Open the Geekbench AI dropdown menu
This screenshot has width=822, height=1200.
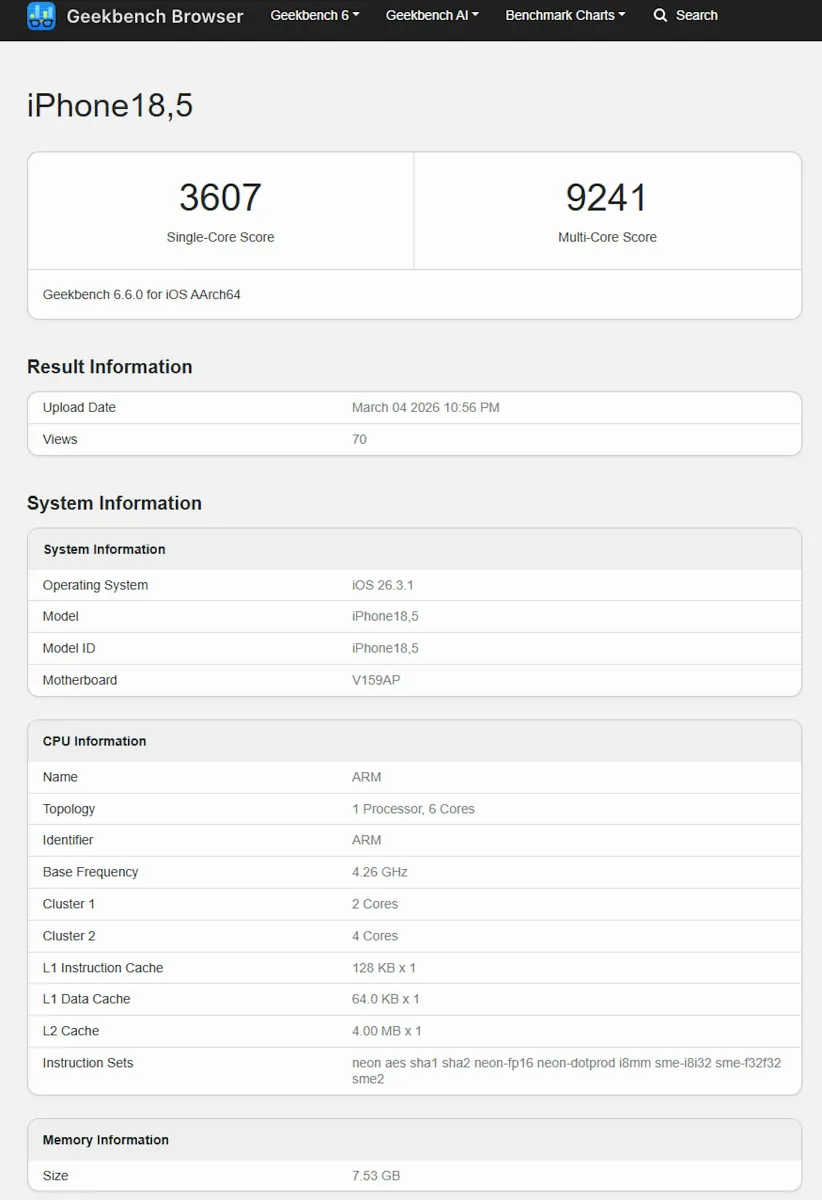(x=432, y=15)
